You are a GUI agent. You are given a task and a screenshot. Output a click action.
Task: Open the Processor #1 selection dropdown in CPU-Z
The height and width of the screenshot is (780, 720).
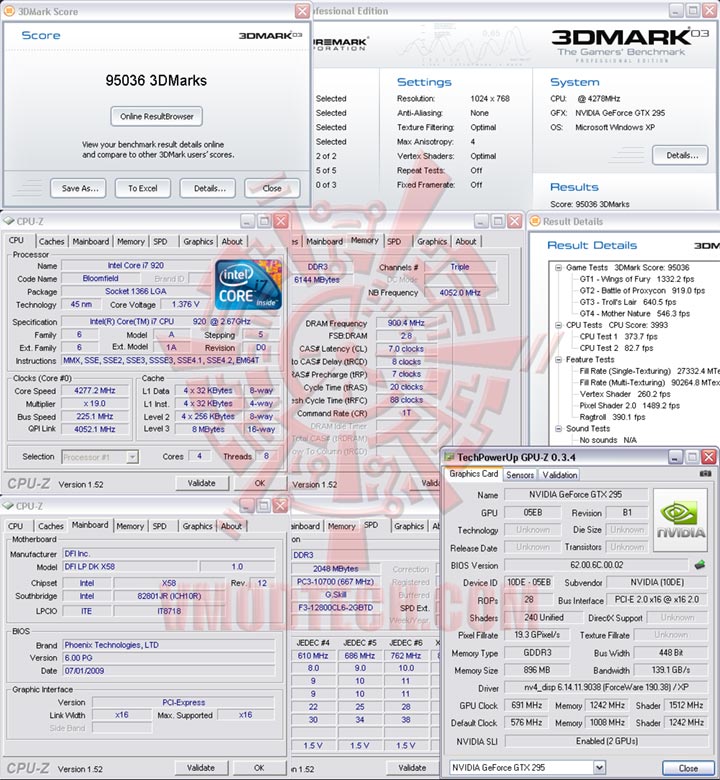[x=132, y=457]
